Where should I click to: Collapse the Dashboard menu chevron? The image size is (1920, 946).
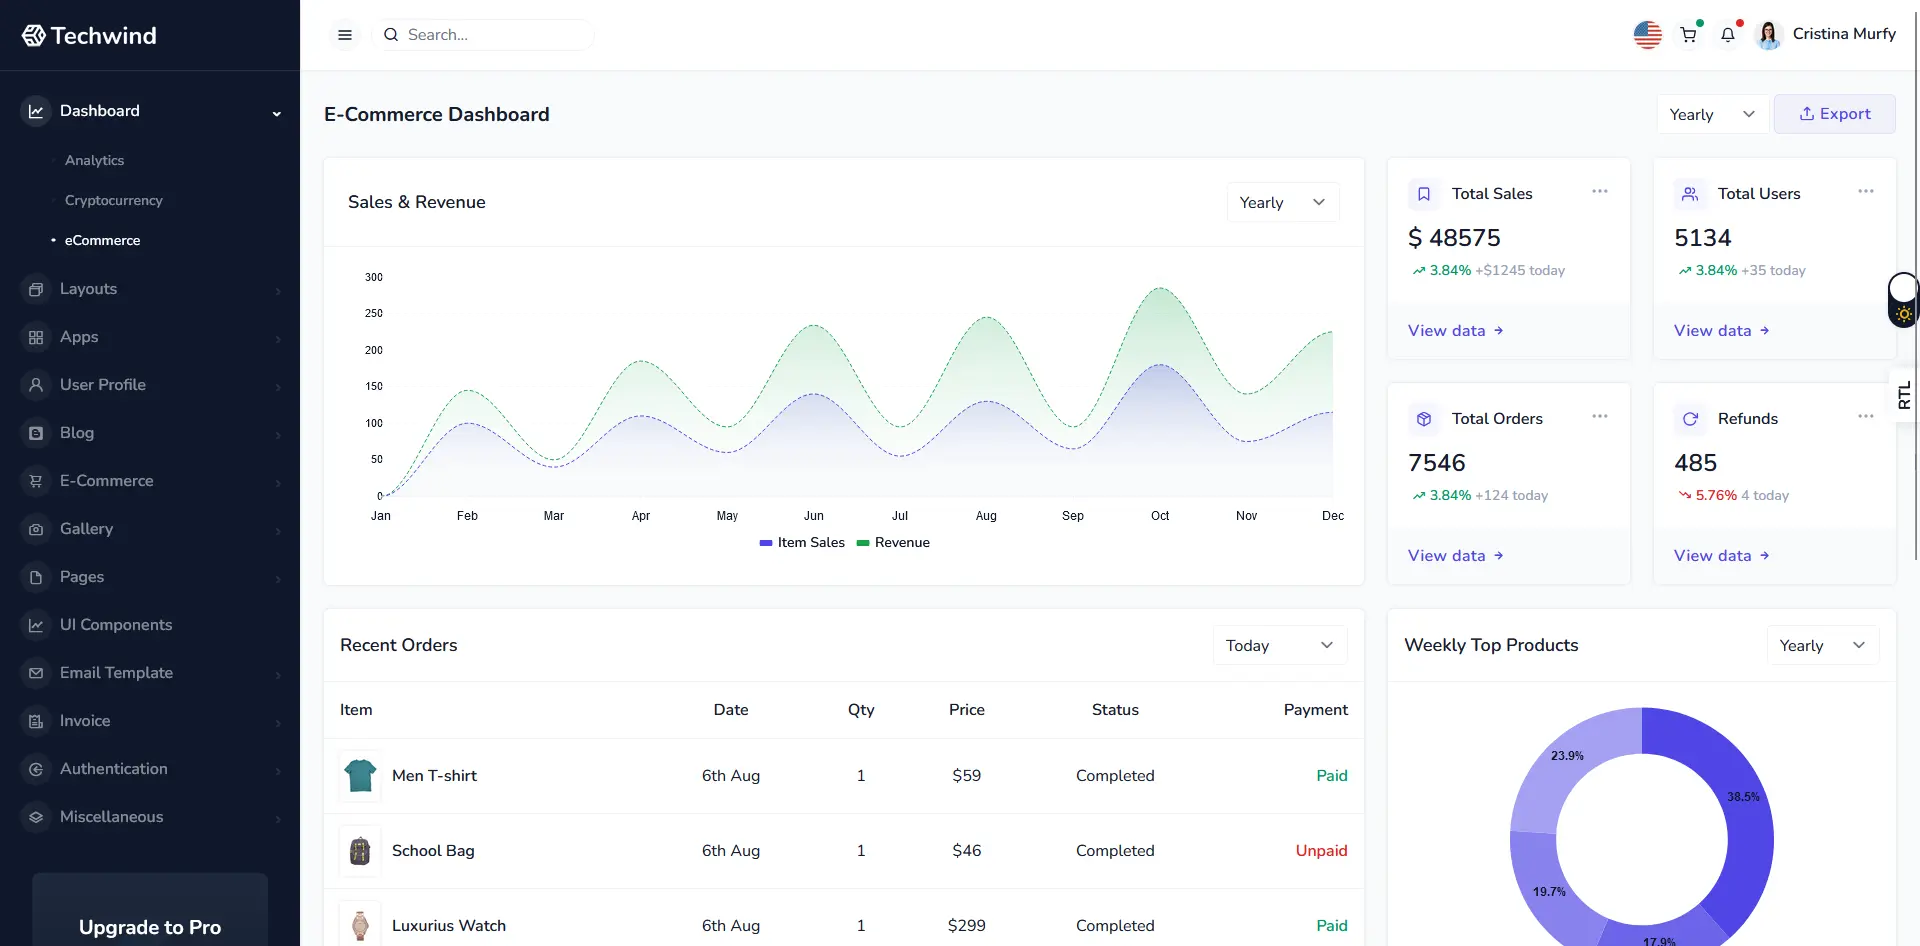coord(277,113)
